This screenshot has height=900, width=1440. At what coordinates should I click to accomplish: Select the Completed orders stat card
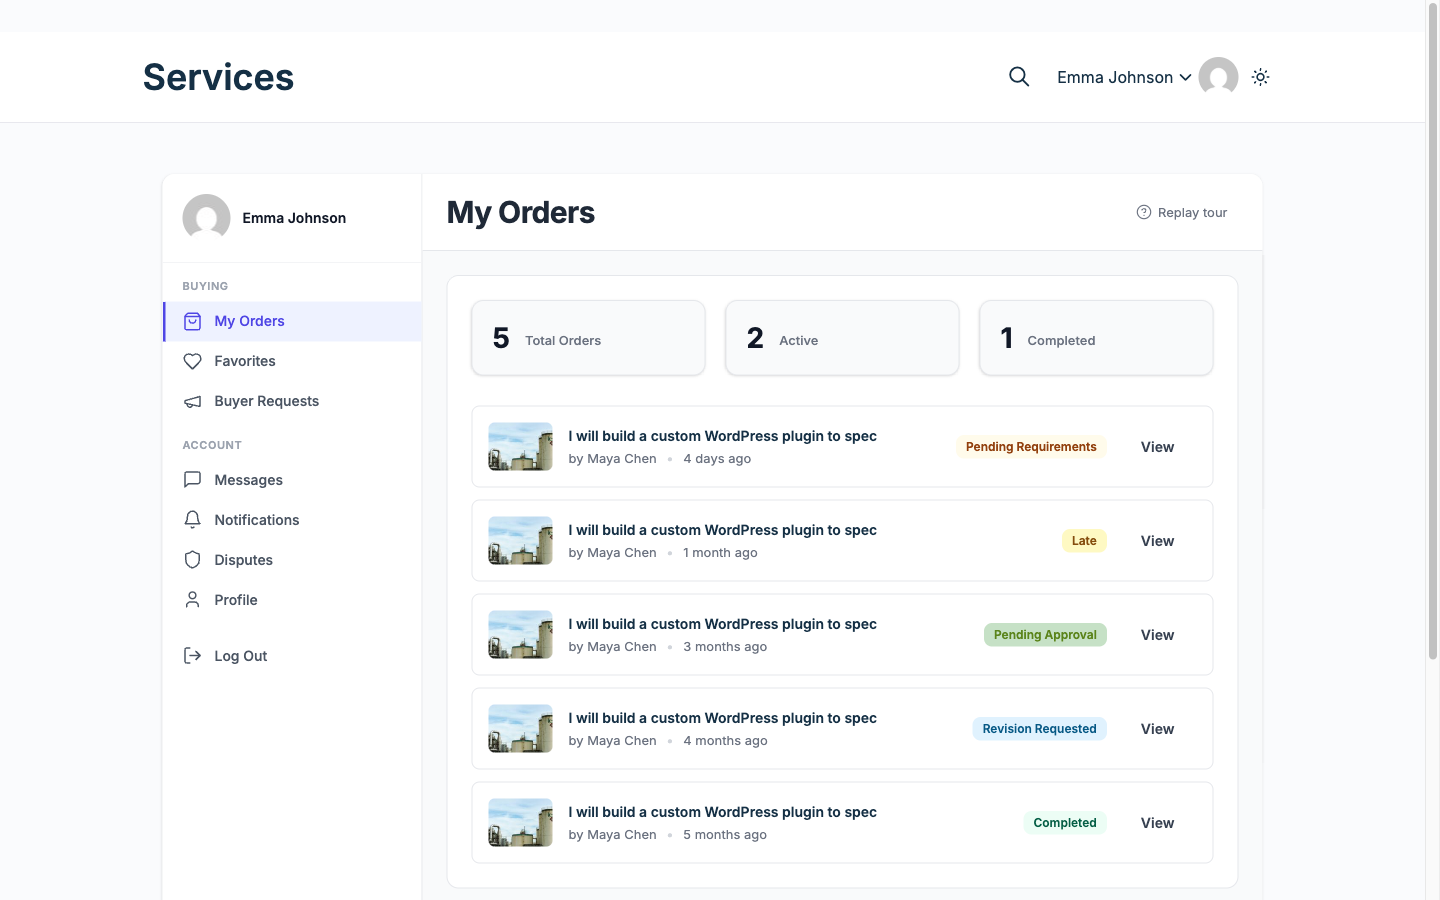click(x=1096, y=338)
